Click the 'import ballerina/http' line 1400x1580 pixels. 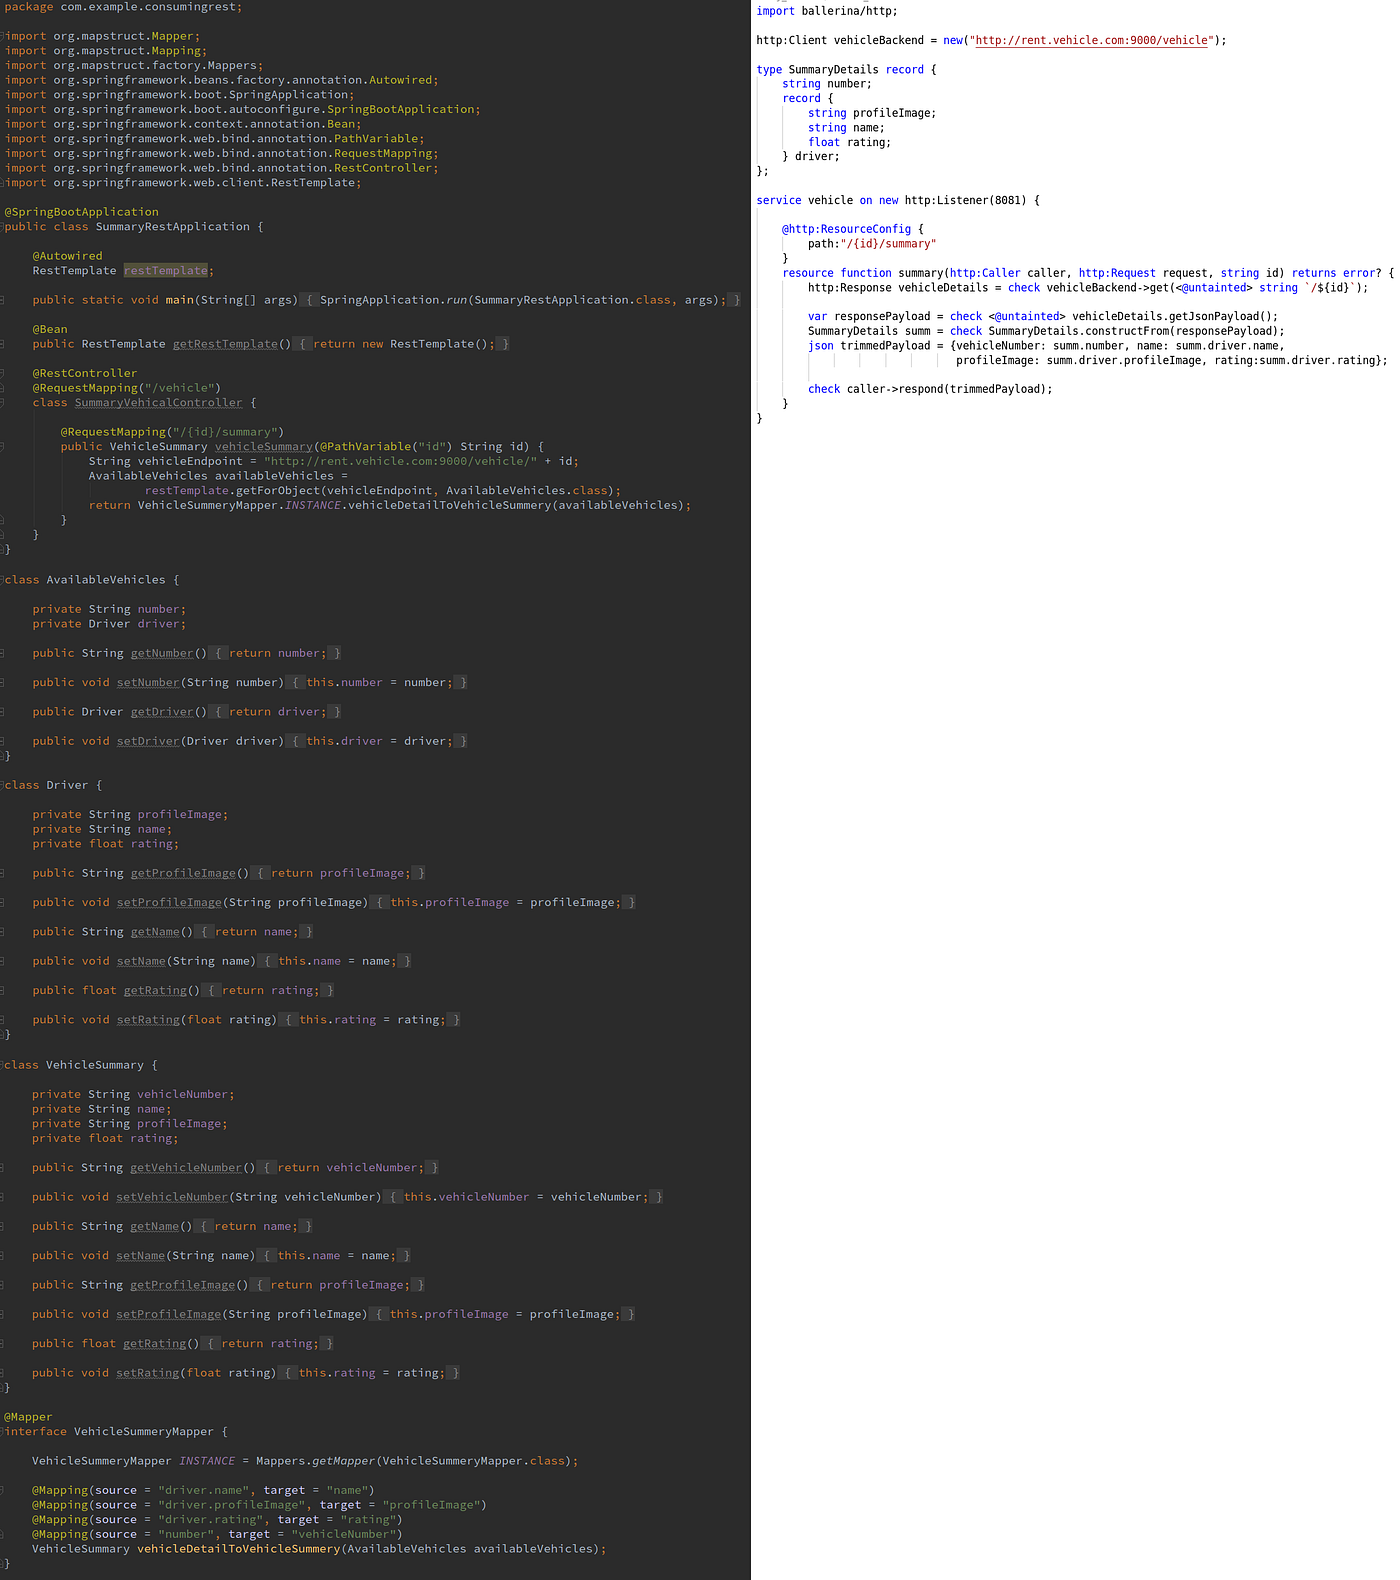(x=827, y=11)
